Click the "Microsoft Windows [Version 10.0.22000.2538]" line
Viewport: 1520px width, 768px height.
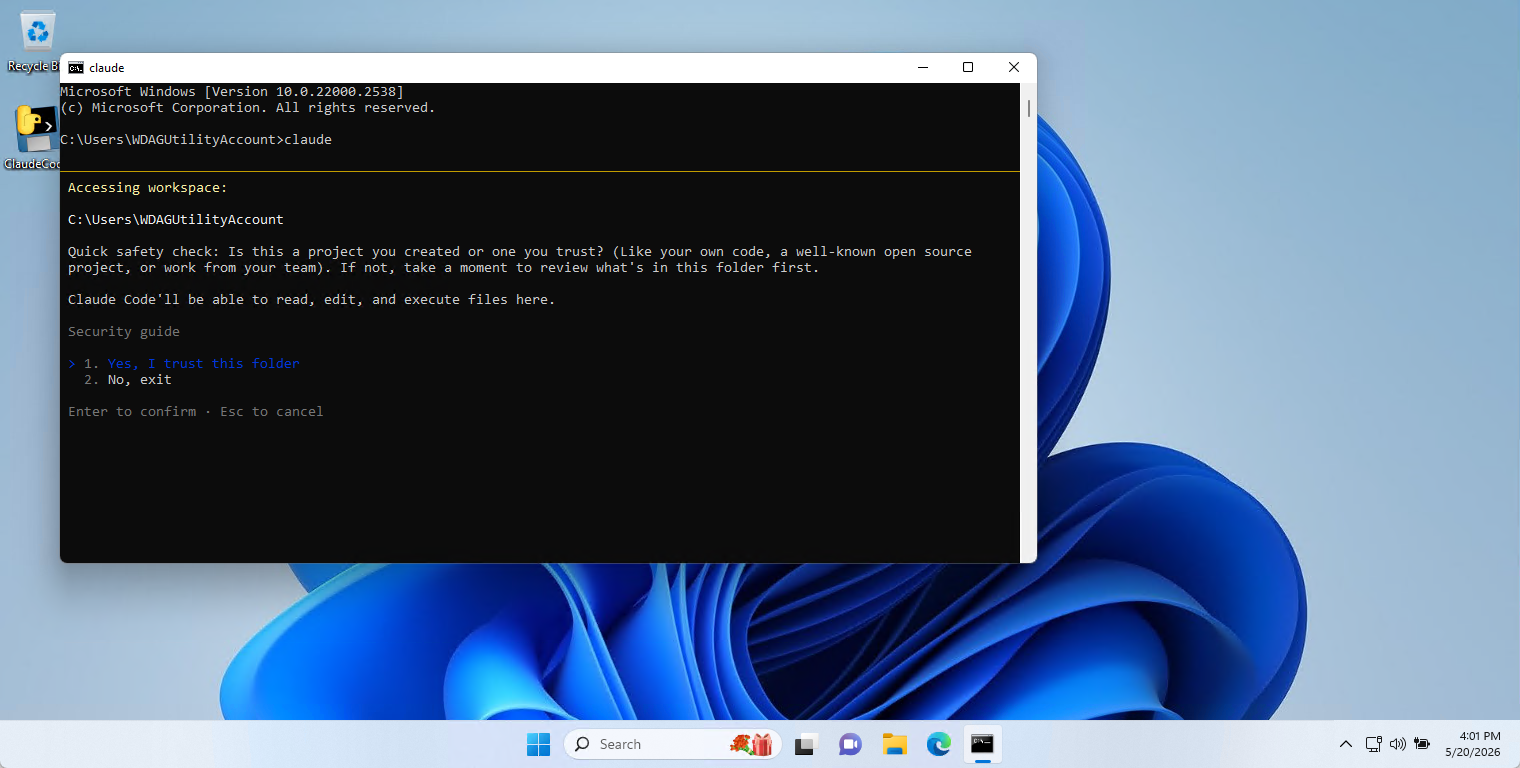pos(232,92)
